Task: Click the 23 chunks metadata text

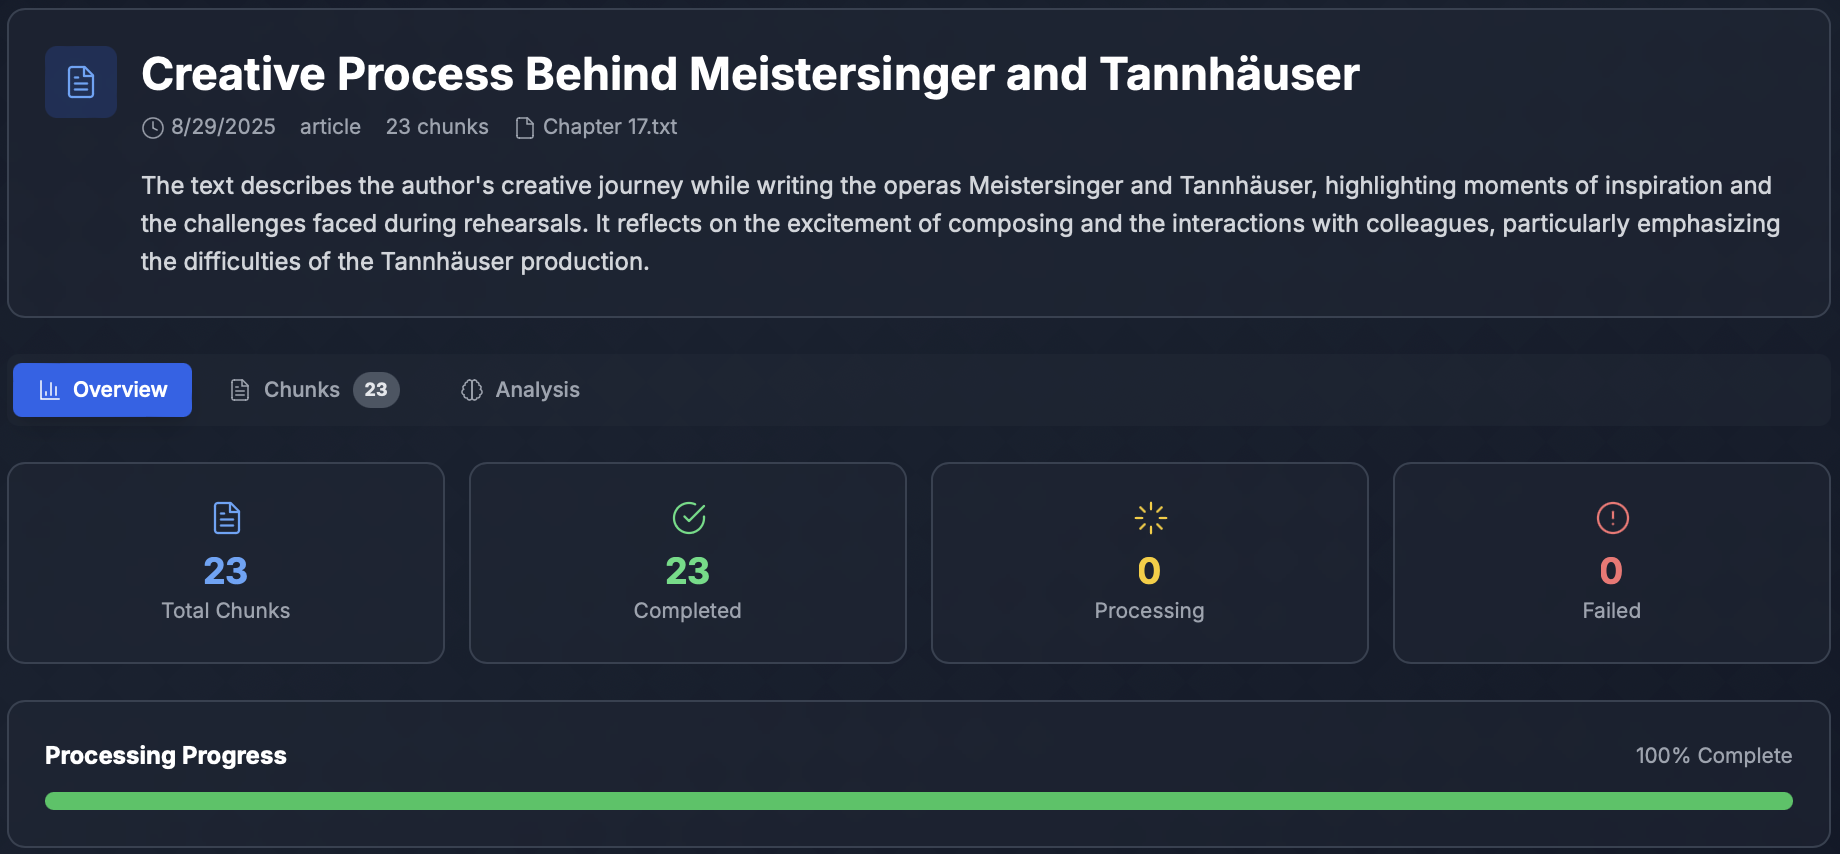Action: [x=437, y=127]
